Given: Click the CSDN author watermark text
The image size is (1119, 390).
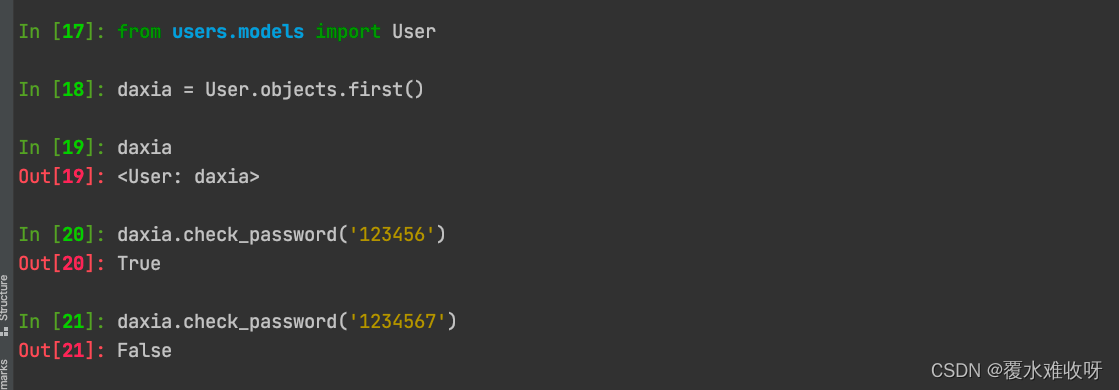Looking at the screenshot, I should [x=1017, y=369].
